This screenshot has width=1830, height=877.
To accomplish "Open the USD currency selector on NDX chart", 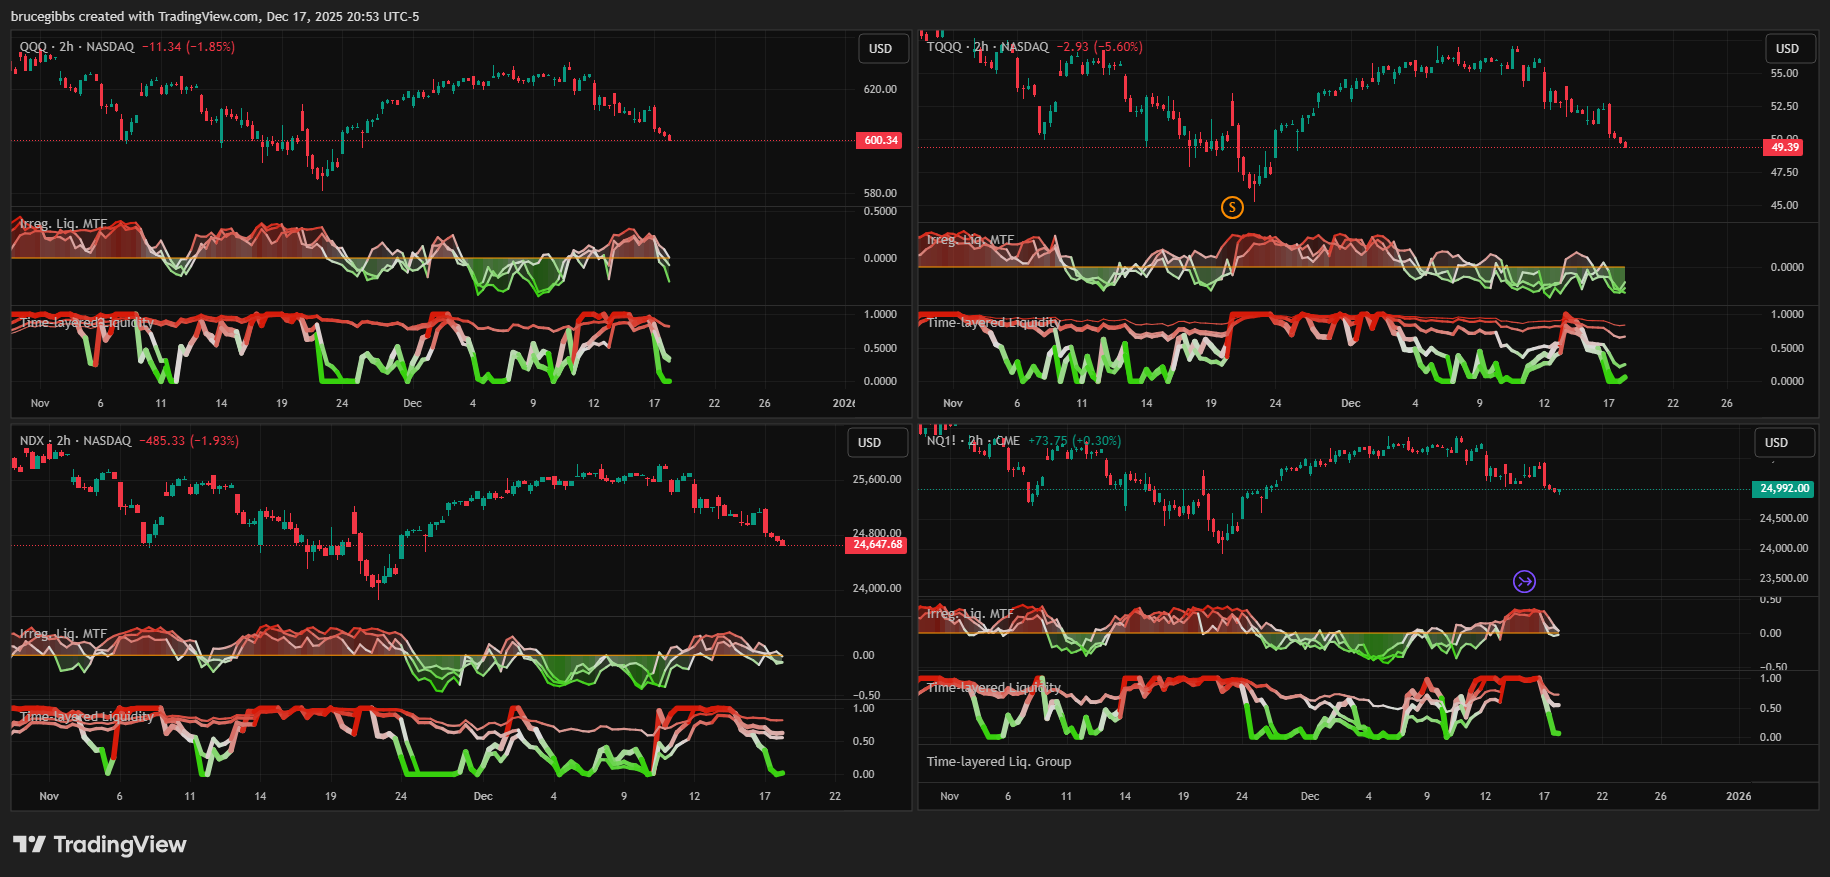I will click(870, 442).
